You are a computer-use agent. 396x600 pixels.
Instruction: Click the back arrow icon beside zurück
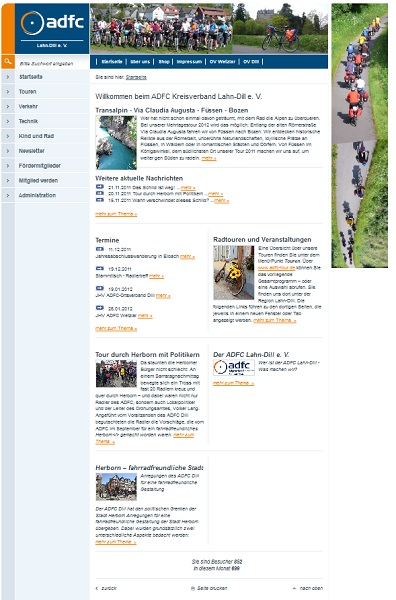click(x=97, y=588)
